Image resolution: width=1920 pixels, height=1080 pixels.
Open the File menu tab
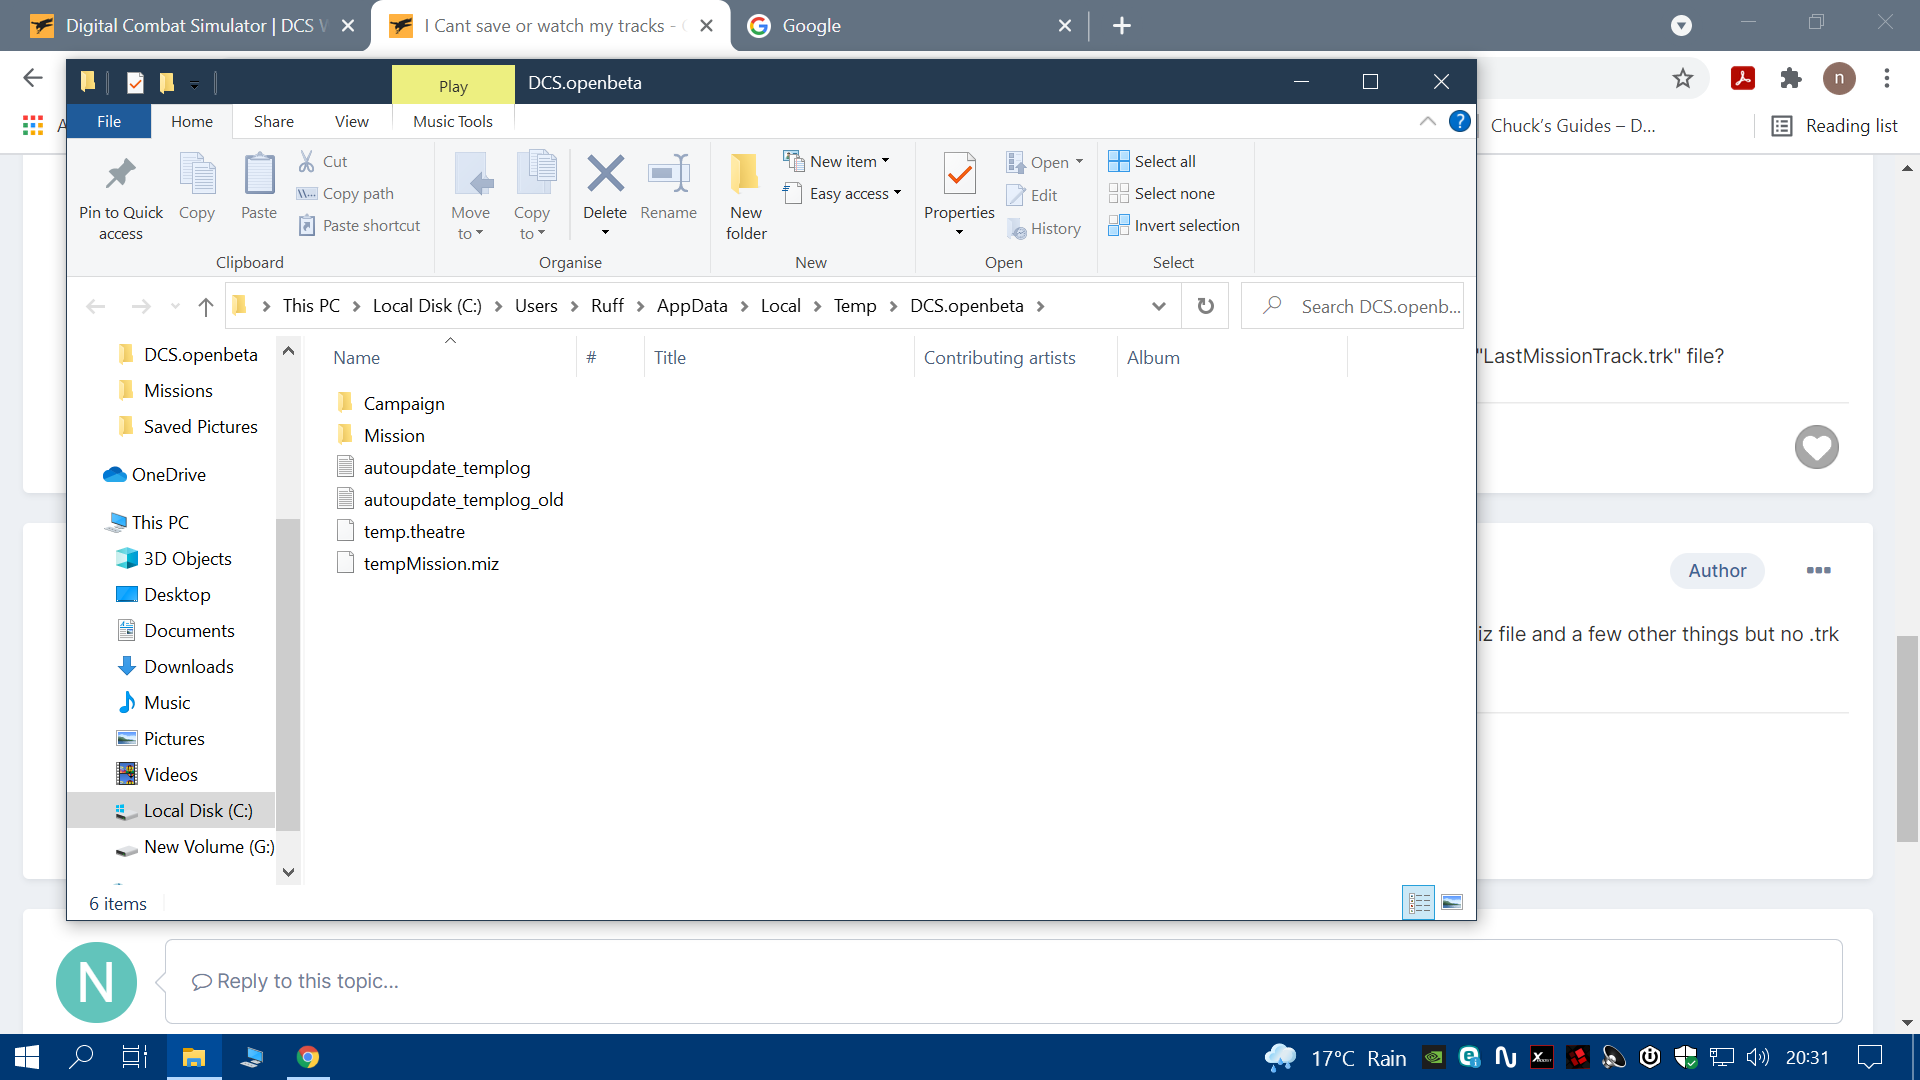[109, 121]
